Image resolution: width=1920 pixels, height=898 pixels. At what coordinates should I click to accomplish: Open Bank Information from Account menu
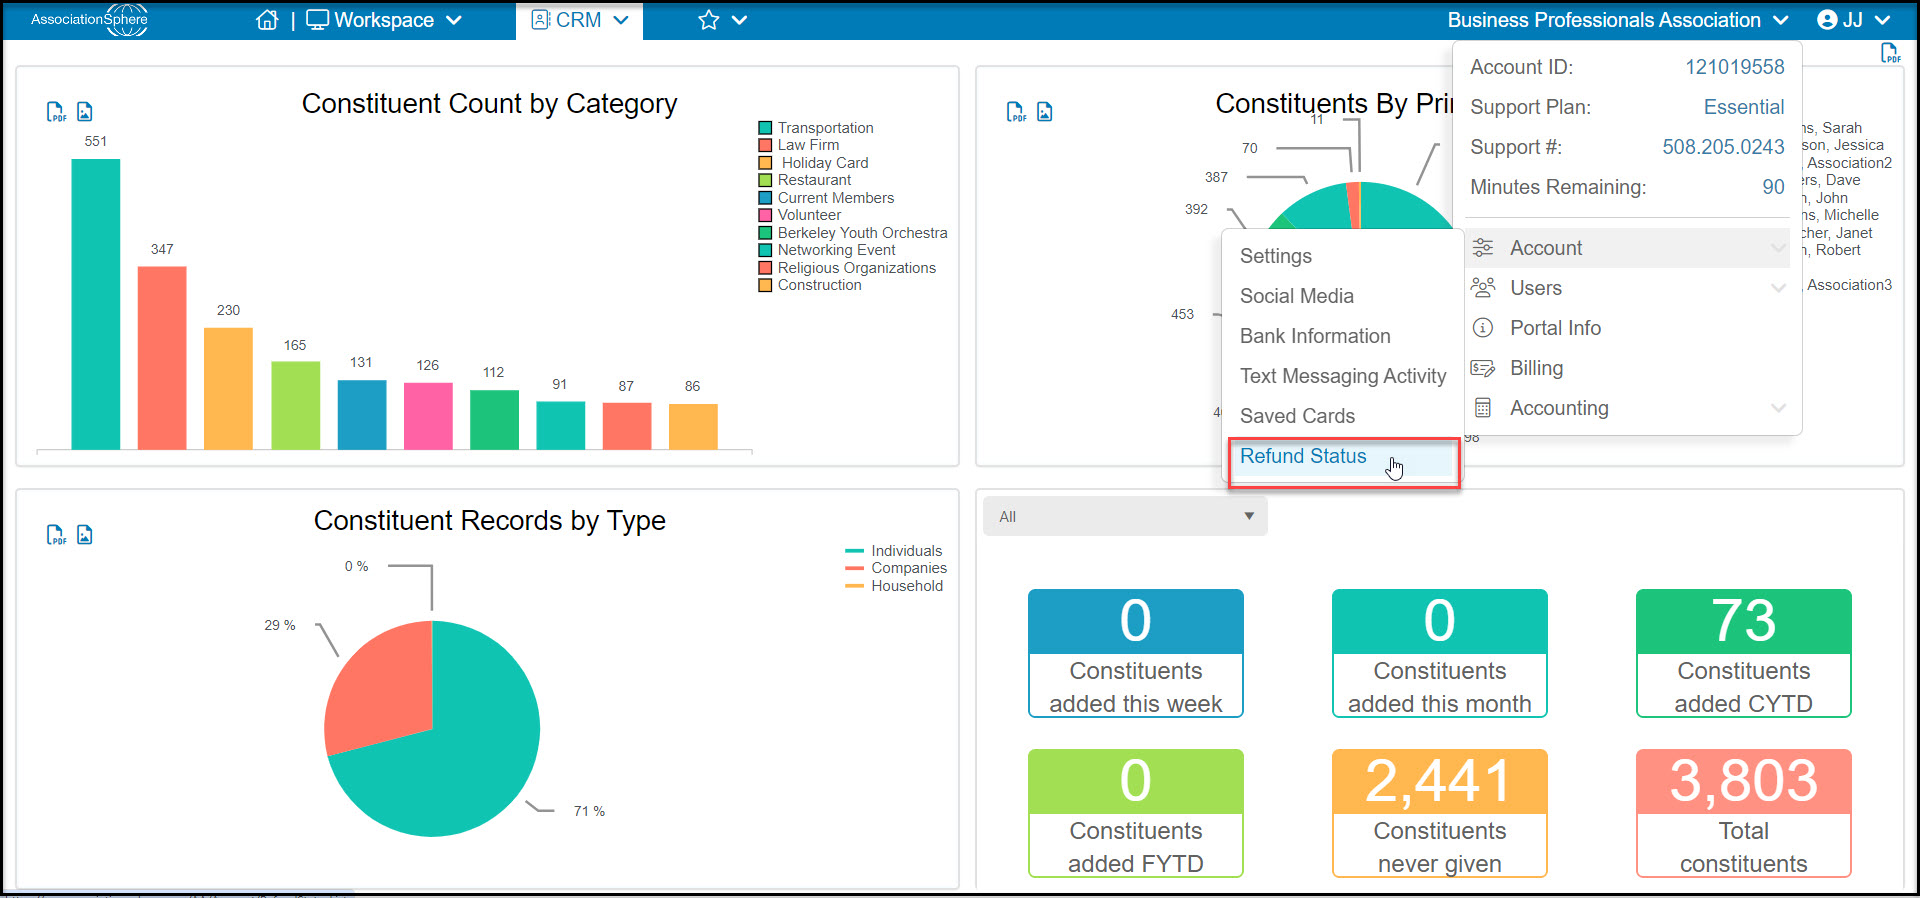coord(1315,336)
